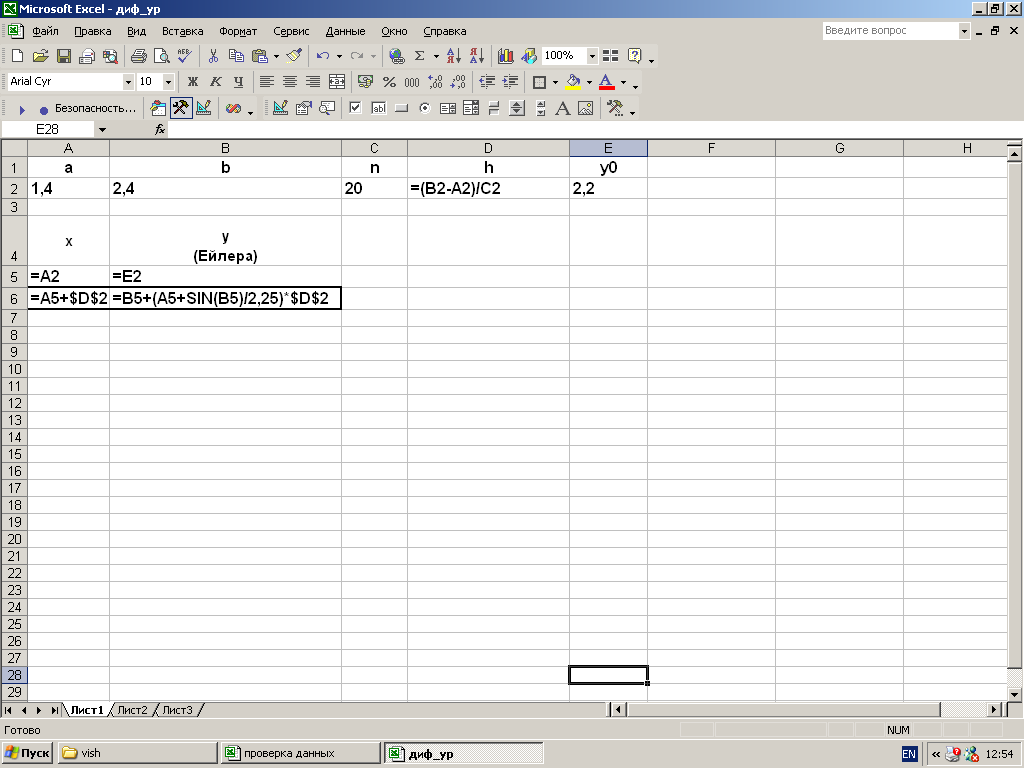This screenshot has height=768, width=1024.
Task: Copy the selection
Action: click(x=236, y=56)
